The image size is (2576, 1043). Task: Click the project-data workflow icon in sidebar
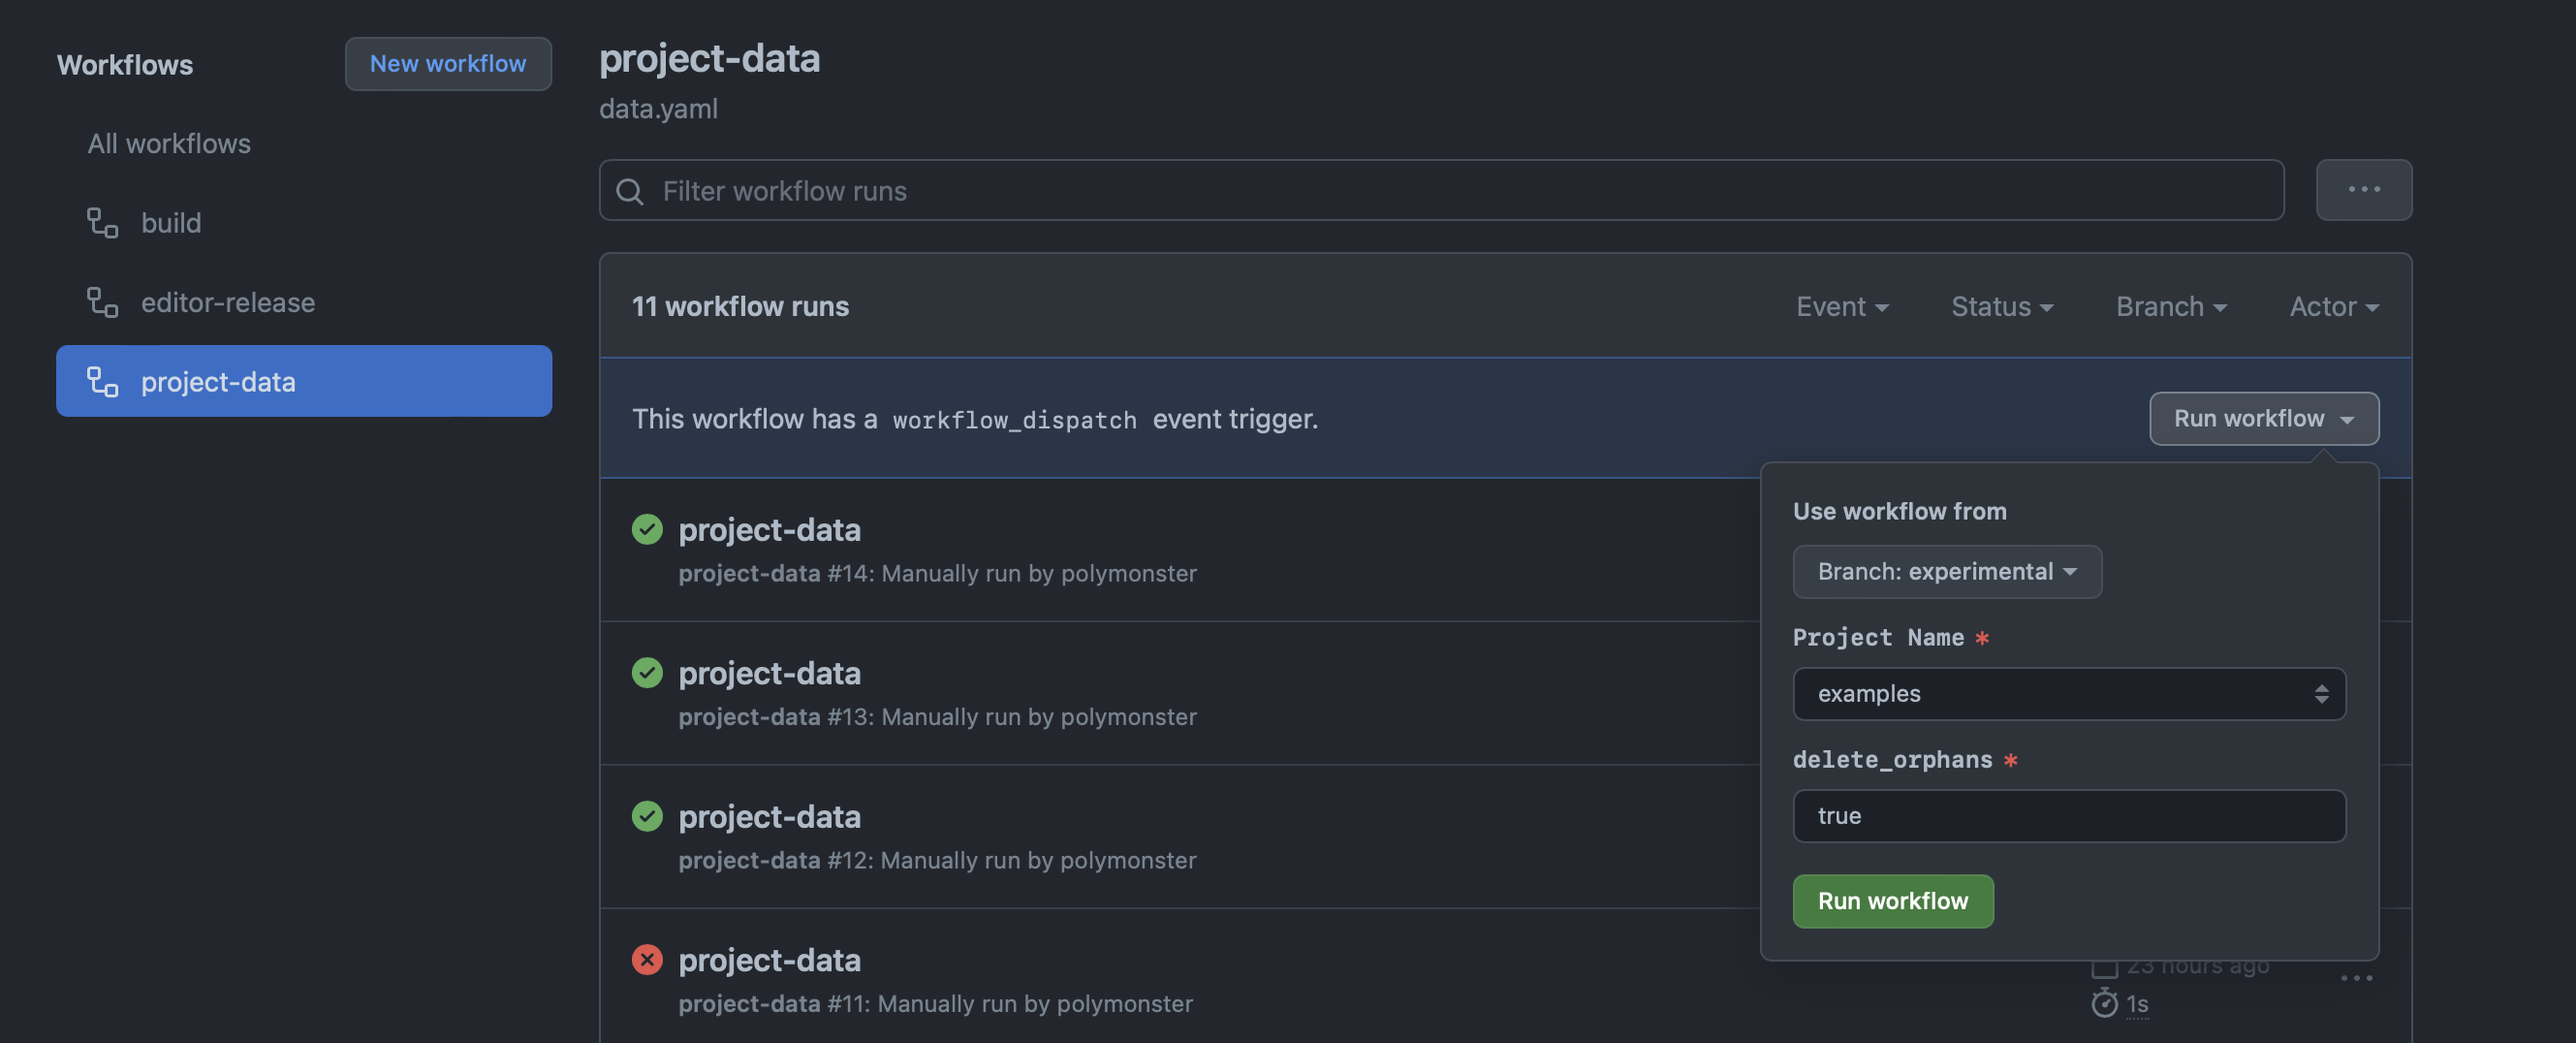[x=102, y=381]
